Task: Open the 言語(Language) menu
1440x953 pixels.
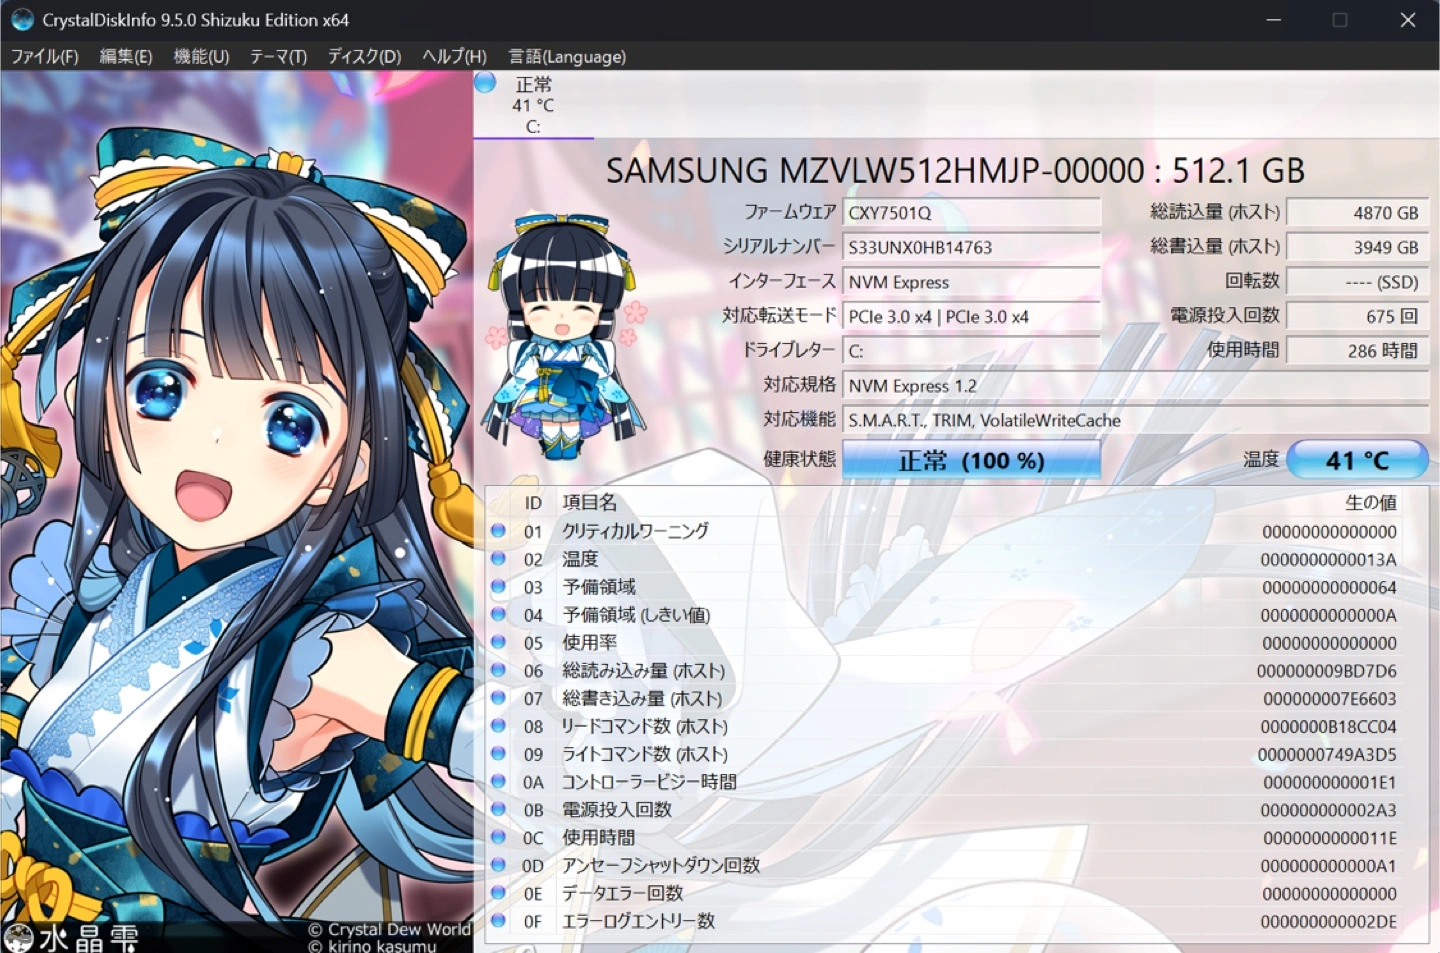Action: click(567, 56)
